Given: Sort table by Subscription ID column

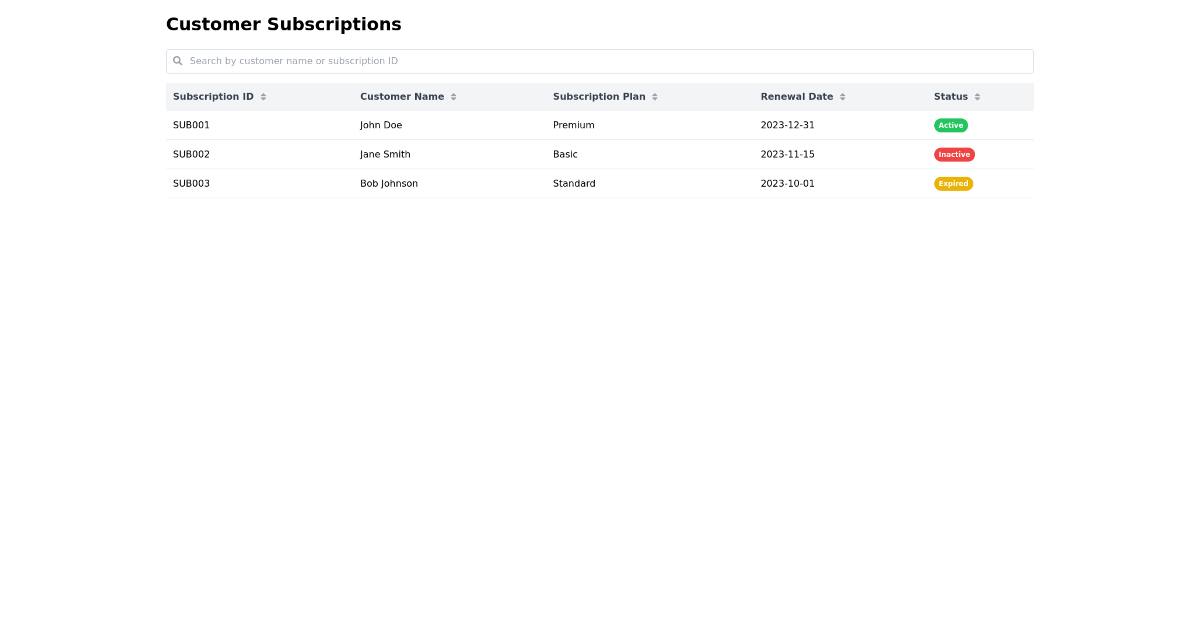Looking at the screenshot, I should (212, 96).
